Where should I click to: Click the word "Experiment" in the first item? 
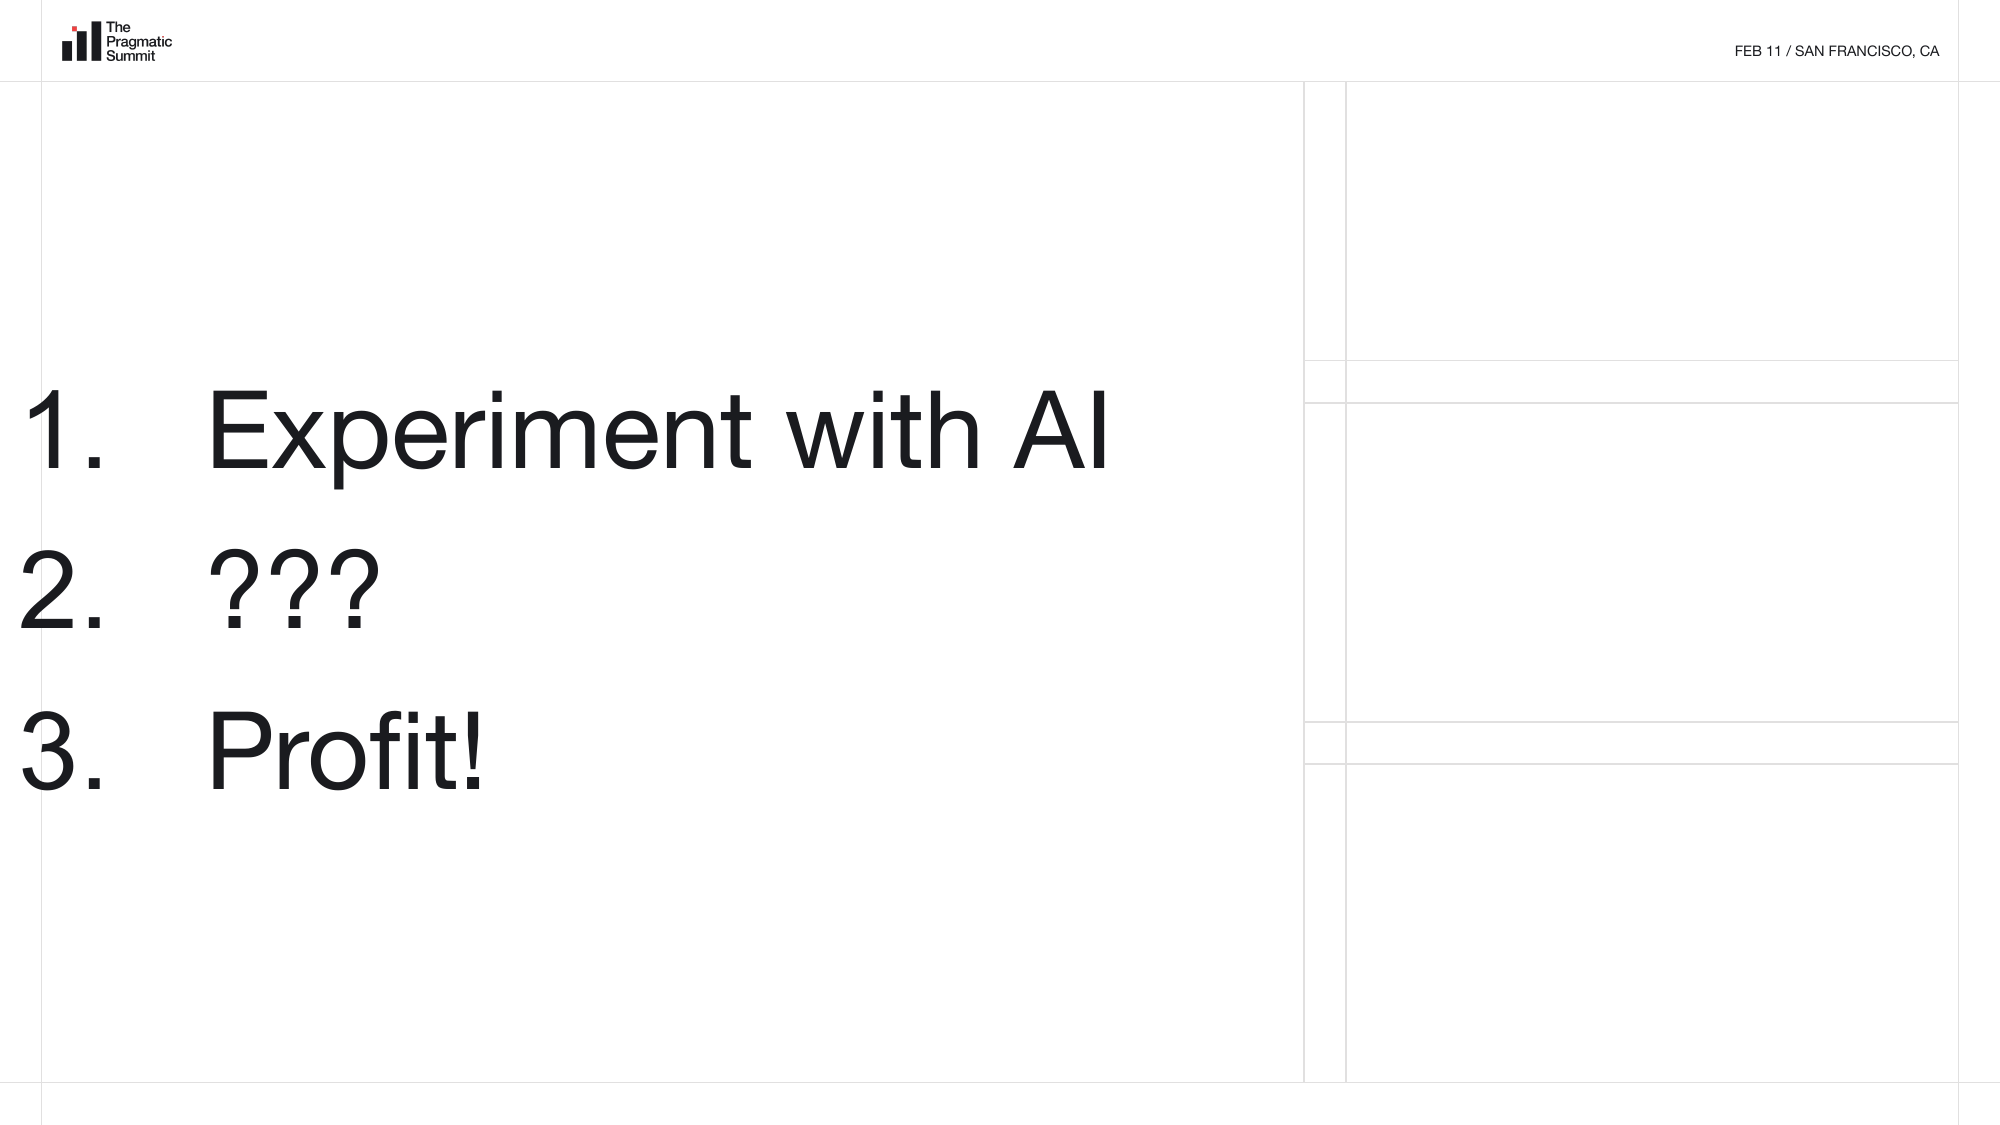pos(478,431)
